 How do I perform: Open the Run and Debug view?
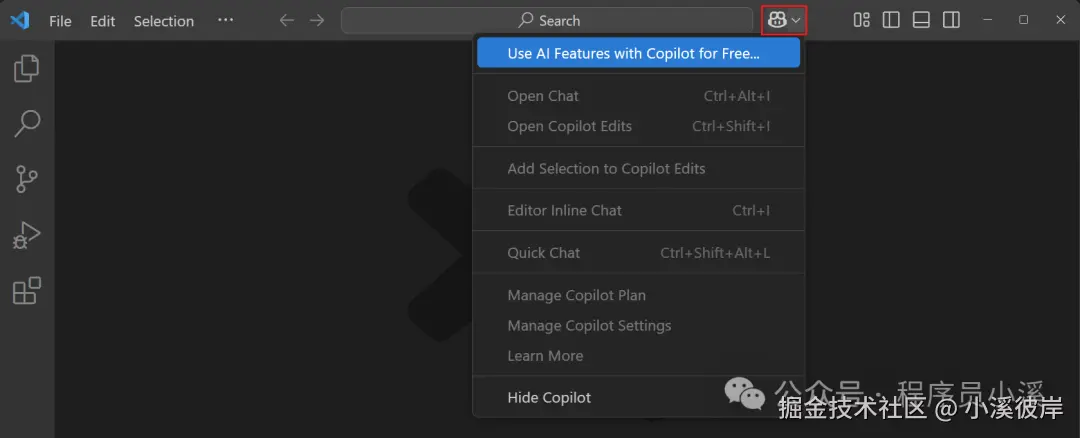[x=26, y=236]
